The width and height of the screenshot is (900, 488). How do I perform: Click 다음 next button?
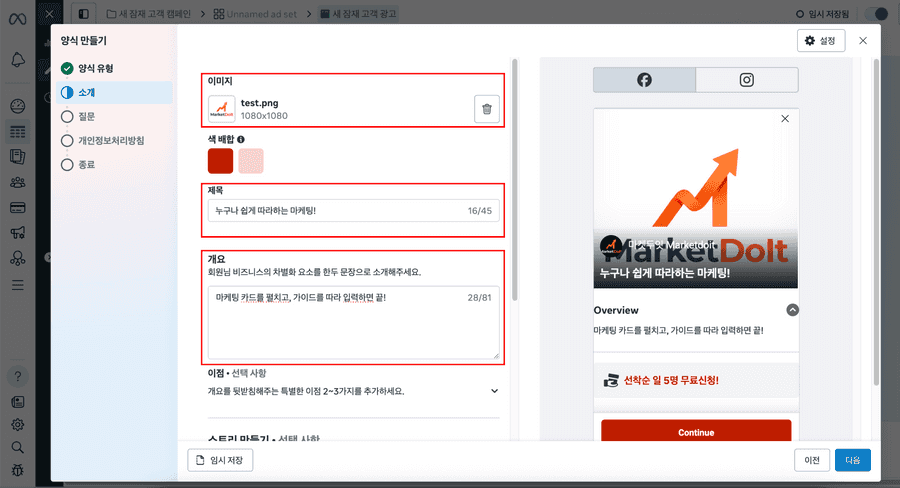(x=853, y=460)
